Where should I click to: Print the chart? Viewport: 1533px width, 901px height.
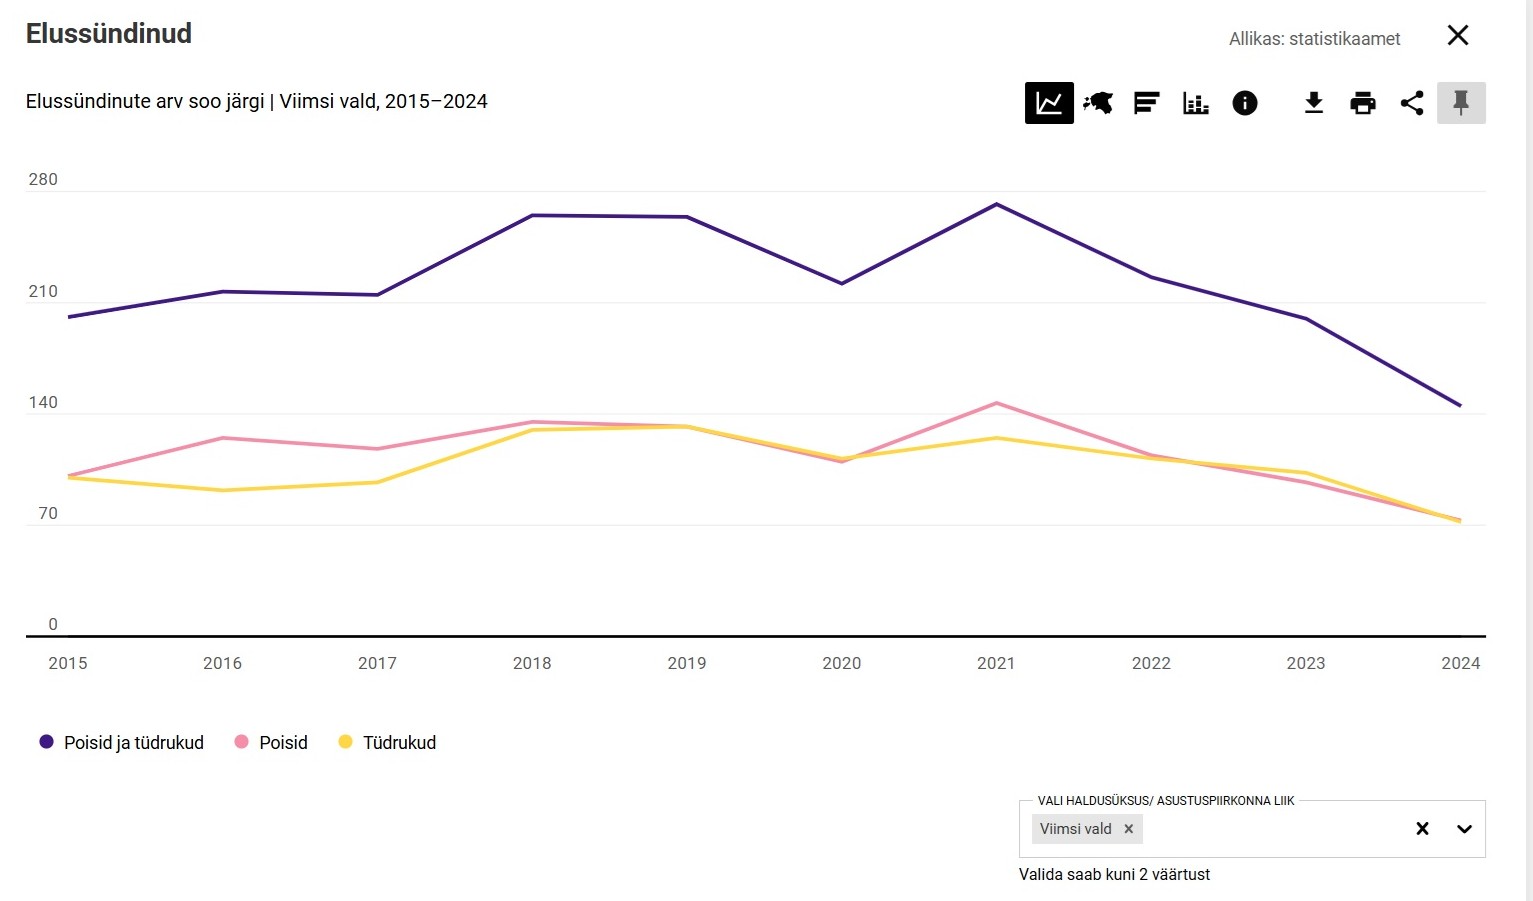tap(1363, 103)
